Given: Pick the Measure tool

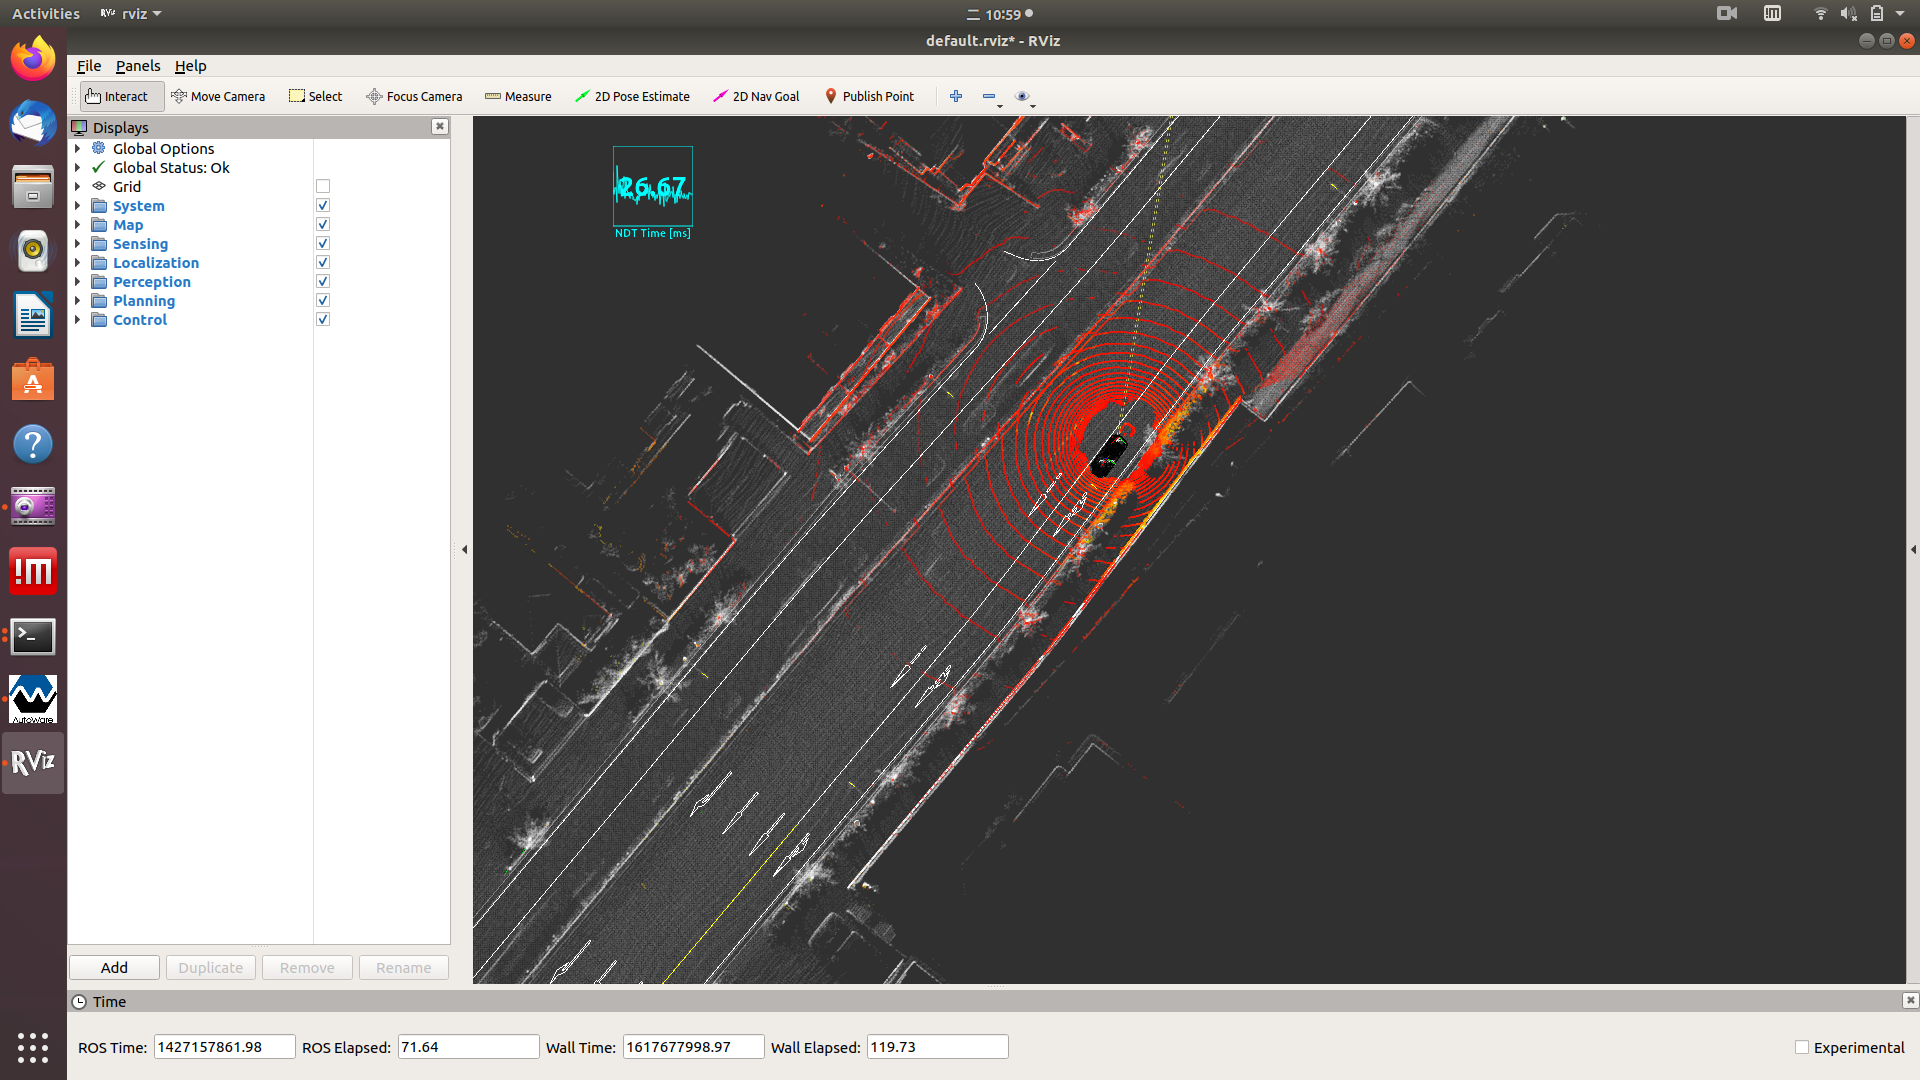Looking at the screenshot, I should pos(518,96).
